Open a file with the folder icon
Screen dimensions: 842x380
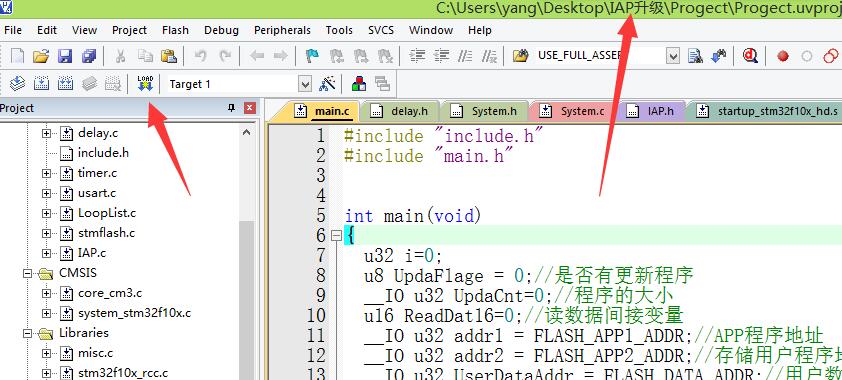click(41, 56)
